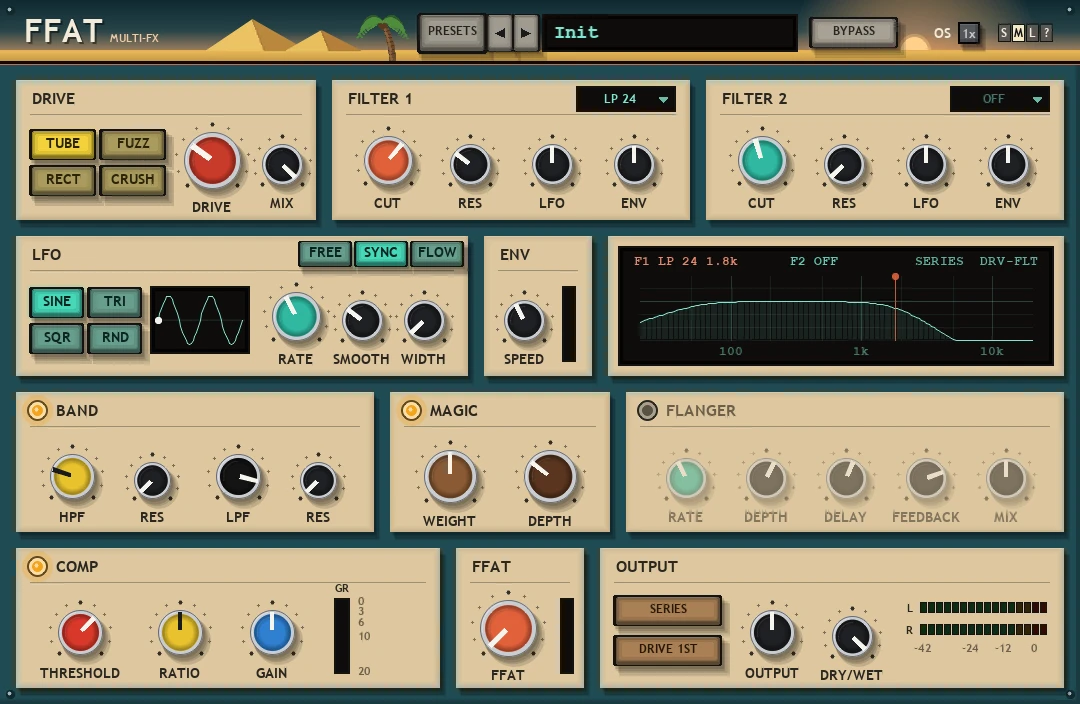Click the OUTPUT level knob
This screenshot has width=1080, height=704.
pos(772,632)
